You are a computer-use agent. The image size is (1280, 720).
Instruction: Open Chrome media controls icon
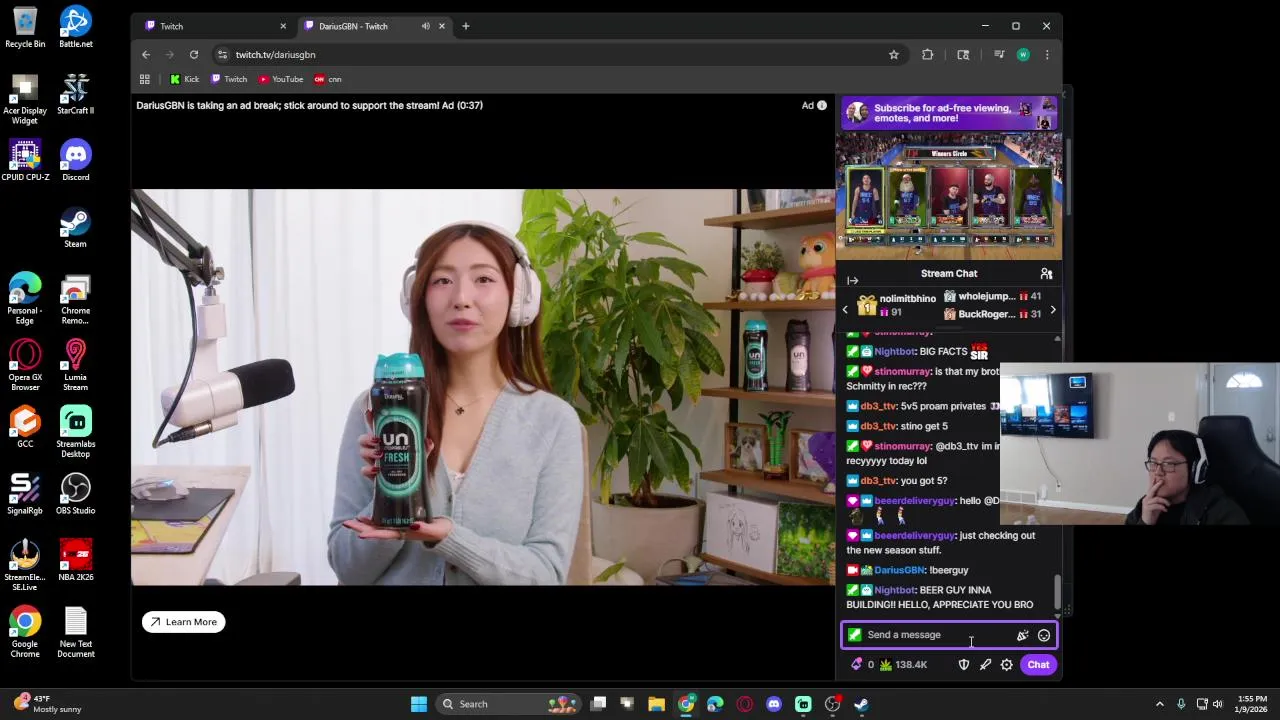tap(999, 55)
